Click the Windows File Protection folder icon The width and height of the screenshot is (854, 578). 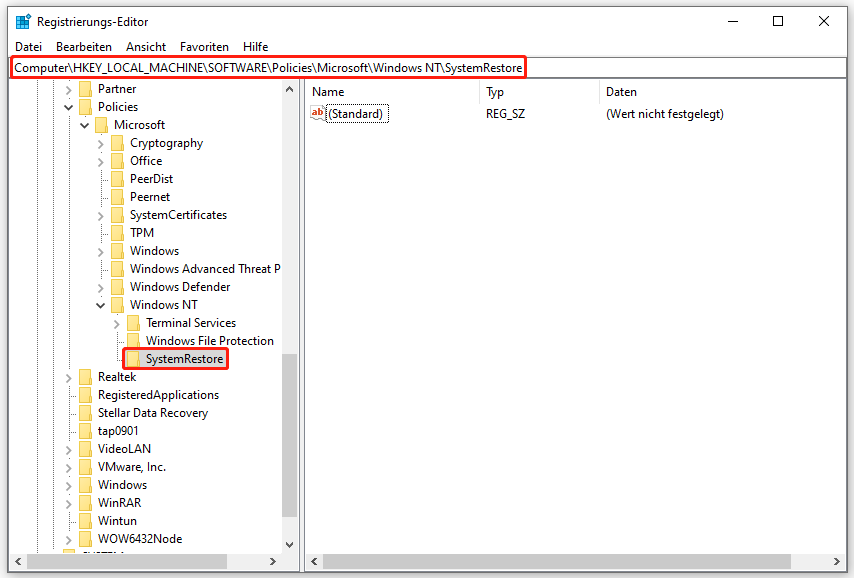133,340
